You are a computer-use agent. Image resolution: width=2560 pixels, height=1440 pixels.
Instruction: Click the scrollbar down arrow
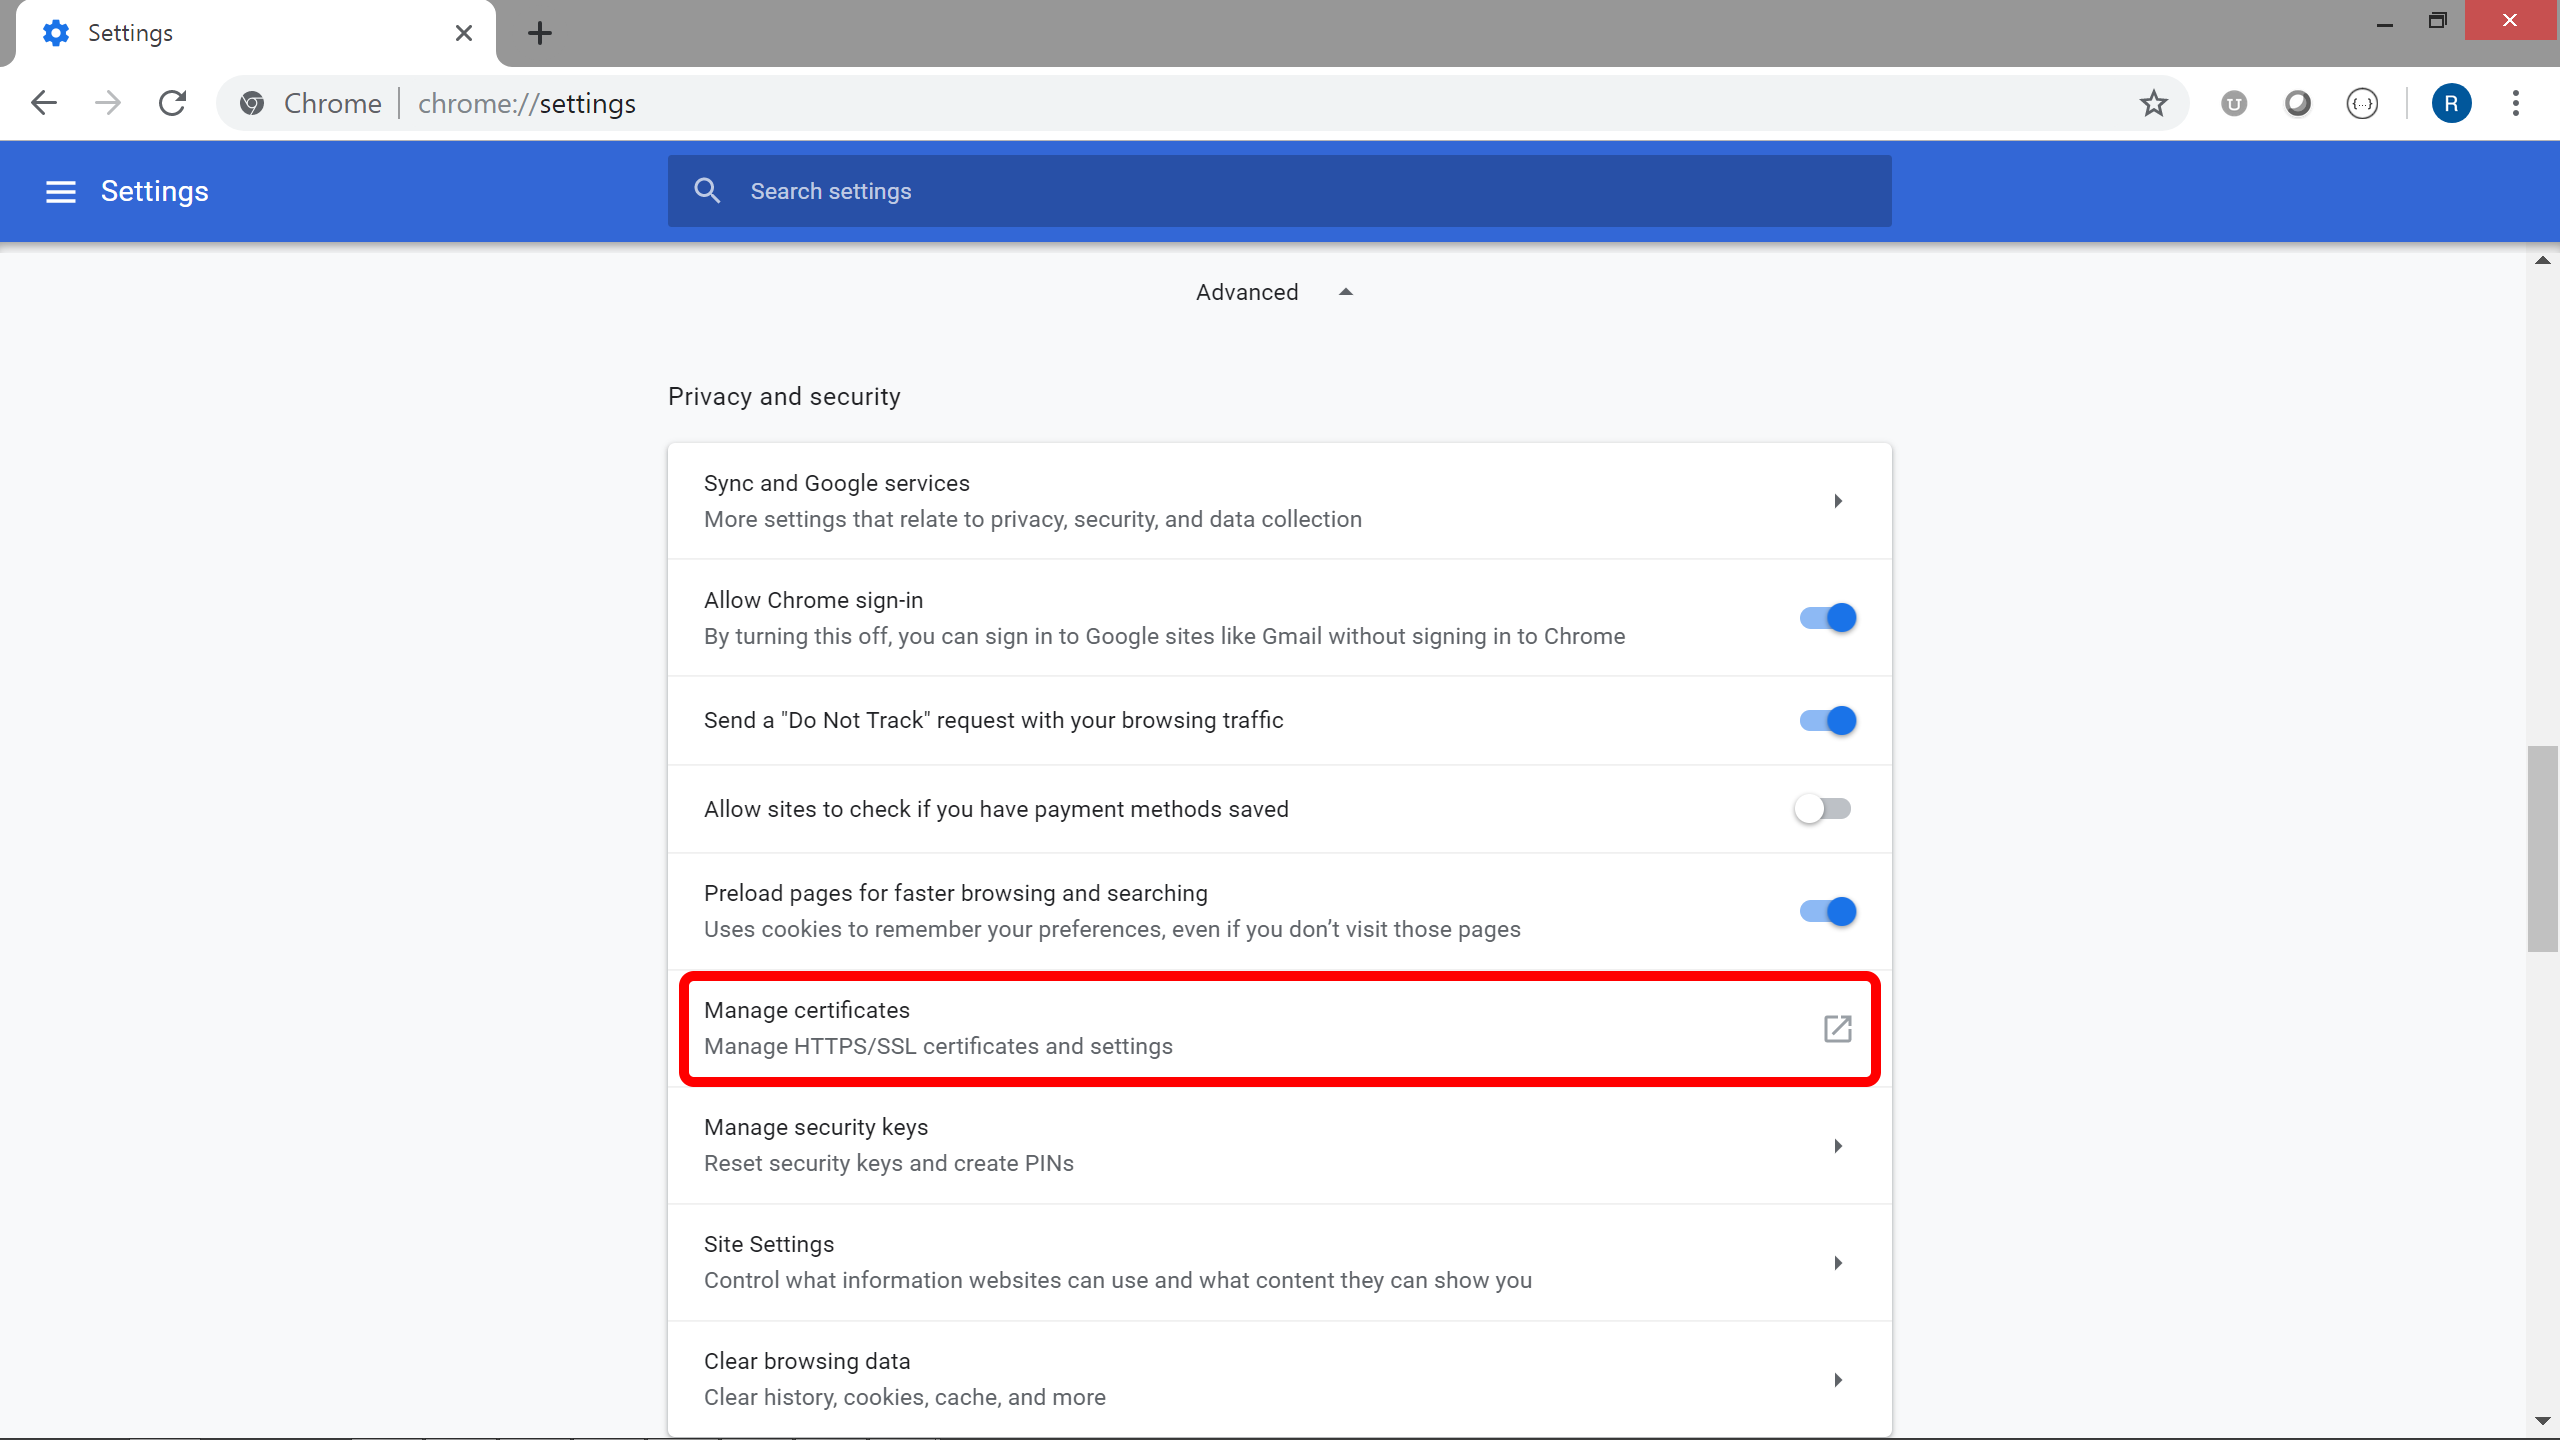pos(2542,1421)
